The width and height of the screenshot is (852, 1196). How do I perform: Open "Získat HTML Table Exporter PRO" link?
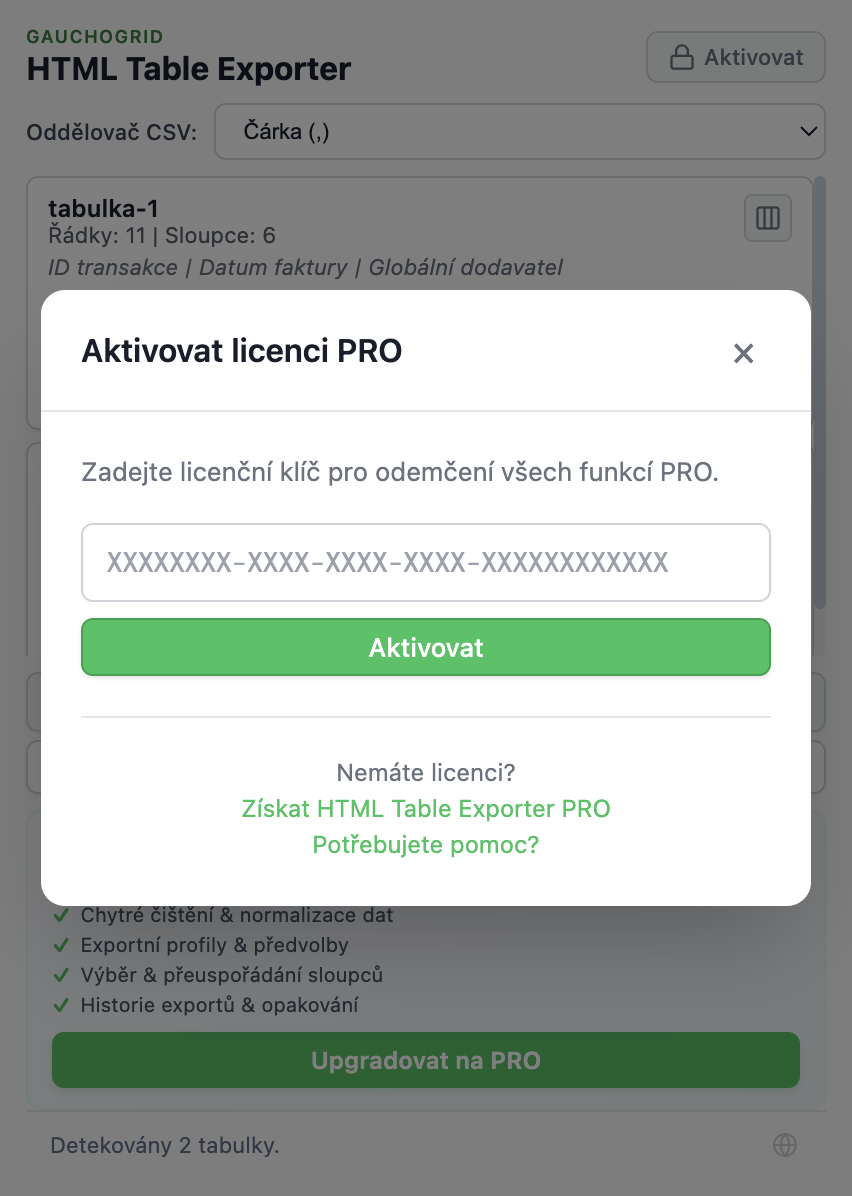pyautogui.click(x=426, y=808)
